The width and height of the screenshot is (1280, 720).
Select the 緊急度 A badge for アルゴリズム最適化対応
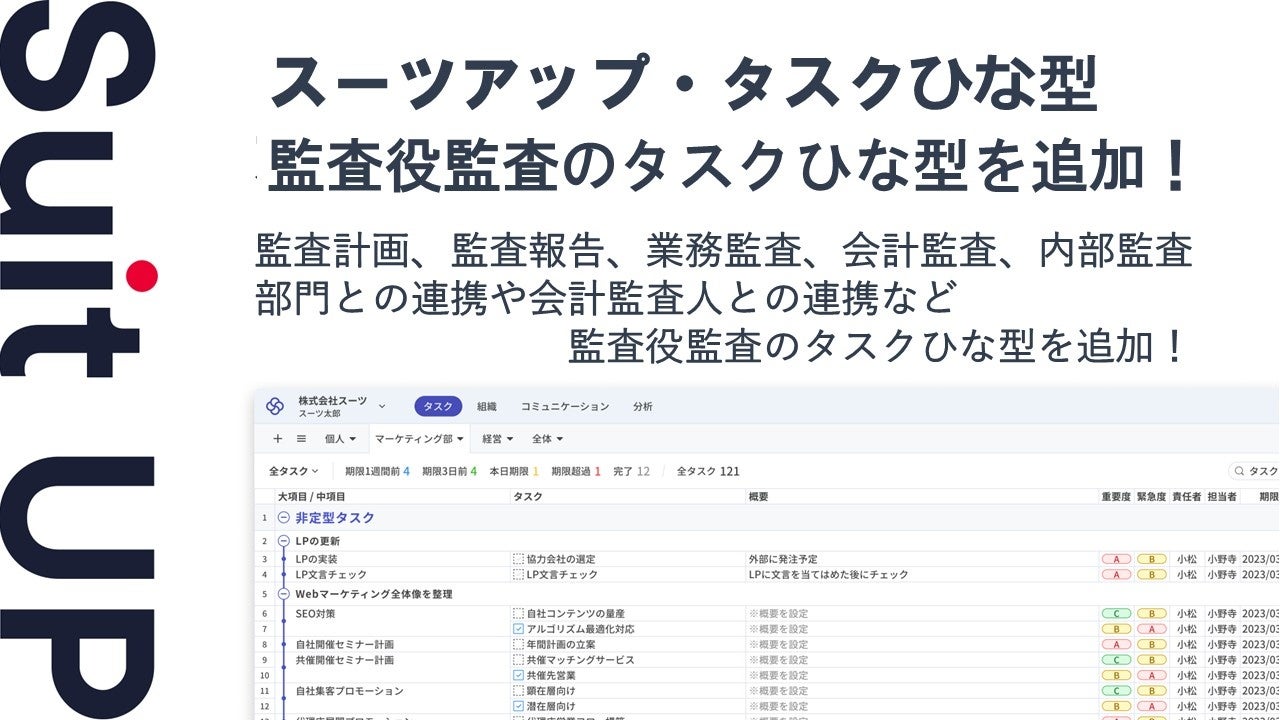click(1151, 629)
